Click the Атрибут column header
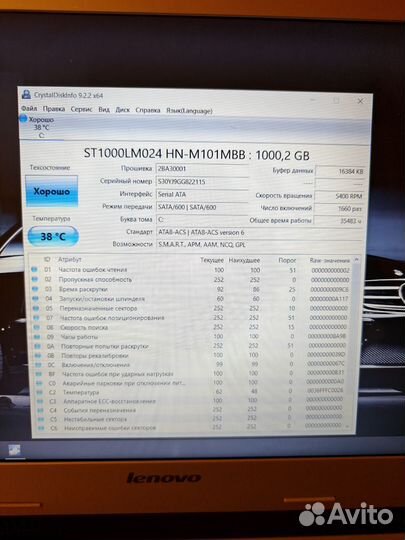 click(70, 259)
